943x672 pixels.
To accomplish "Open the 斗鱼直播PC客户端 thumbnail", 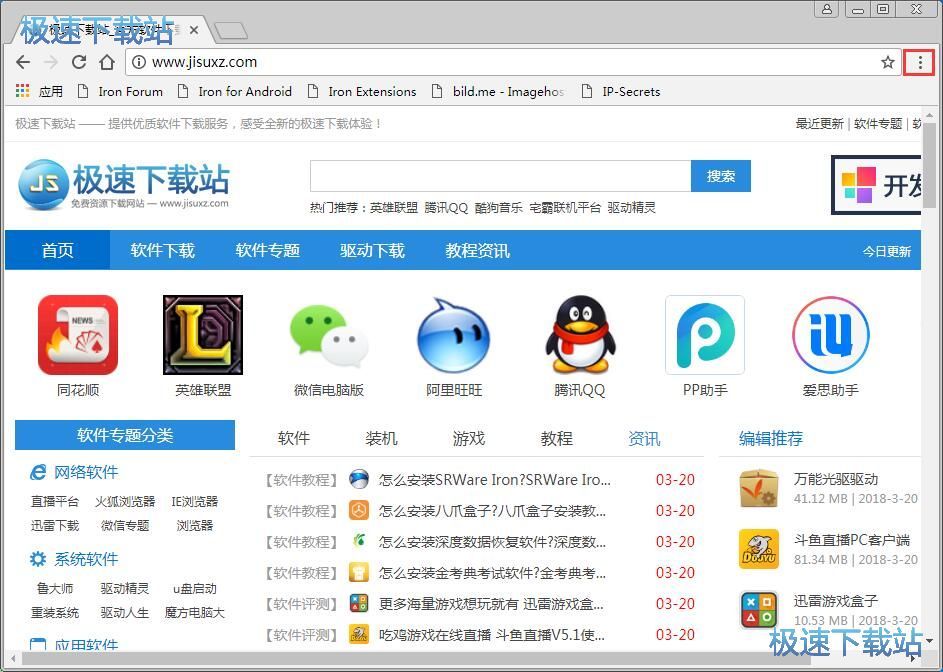I will click(758, 548).
